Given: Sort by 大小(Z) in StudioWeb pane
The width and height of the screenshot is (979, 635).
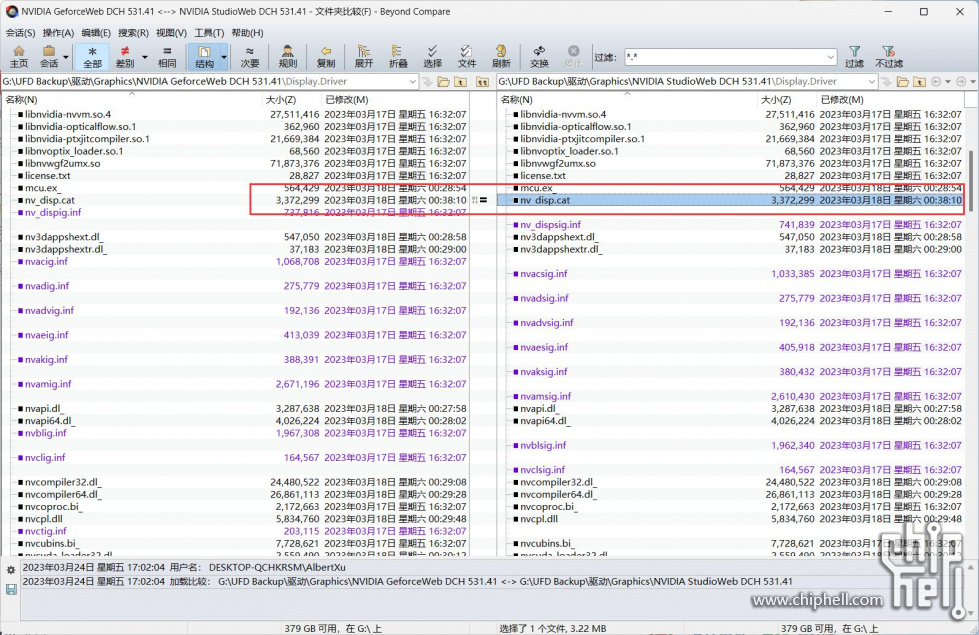Looking at the screenshot, I should [x=787, y=100].
